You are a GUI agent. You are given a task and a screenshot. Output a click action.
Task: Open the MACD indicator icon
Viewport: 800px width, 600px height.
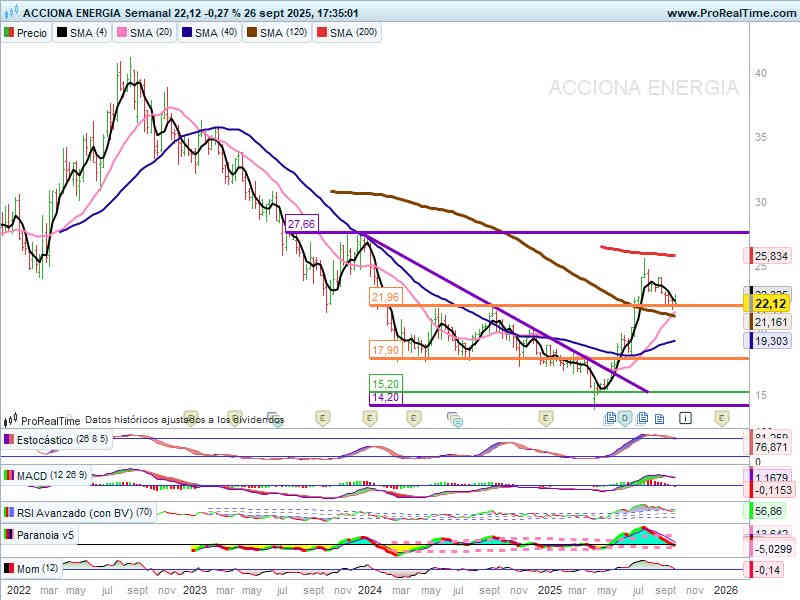[x=9, y=476]
